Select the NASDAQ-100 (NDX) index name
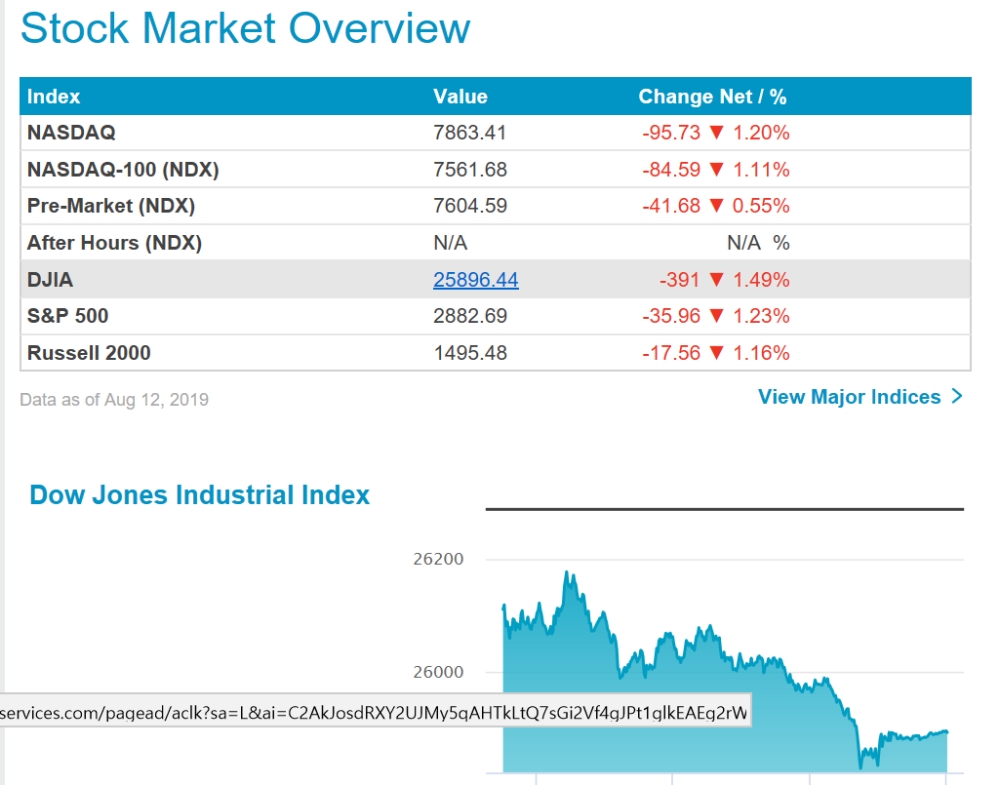 (x=123, y=170)
